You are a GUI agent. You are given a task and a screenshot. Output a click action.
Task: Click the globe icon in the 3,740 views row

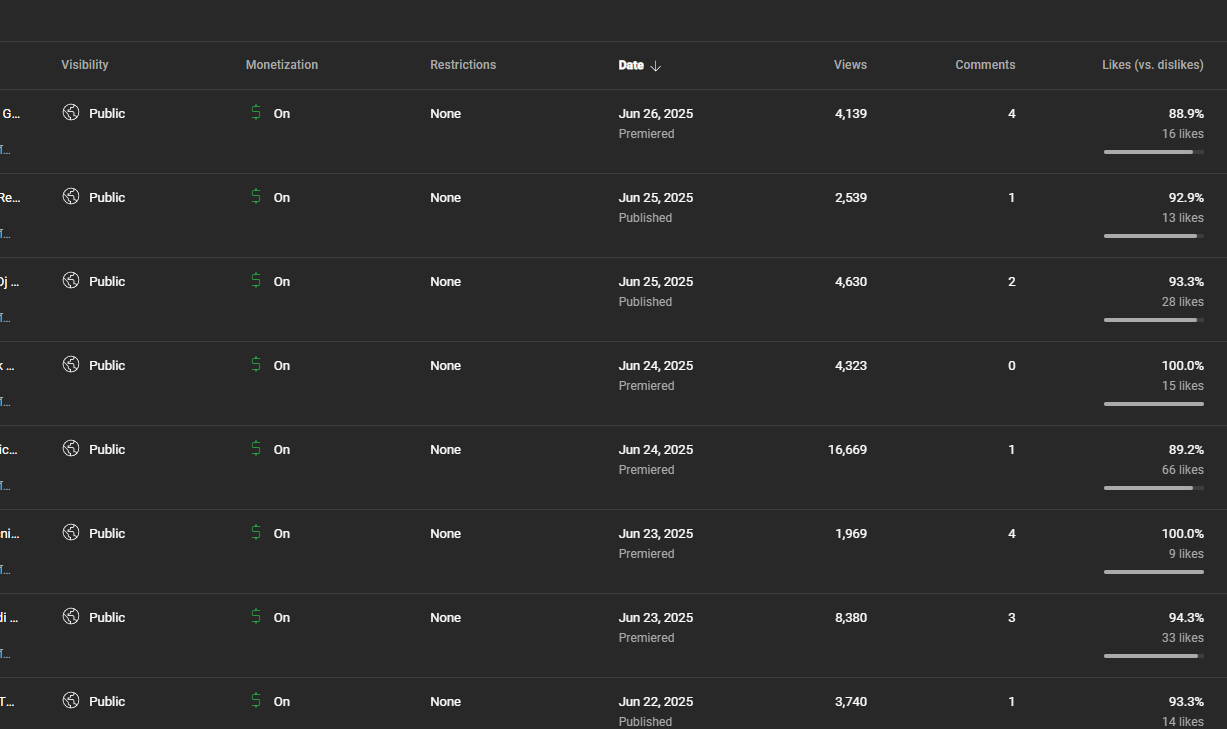pos(70,700)
